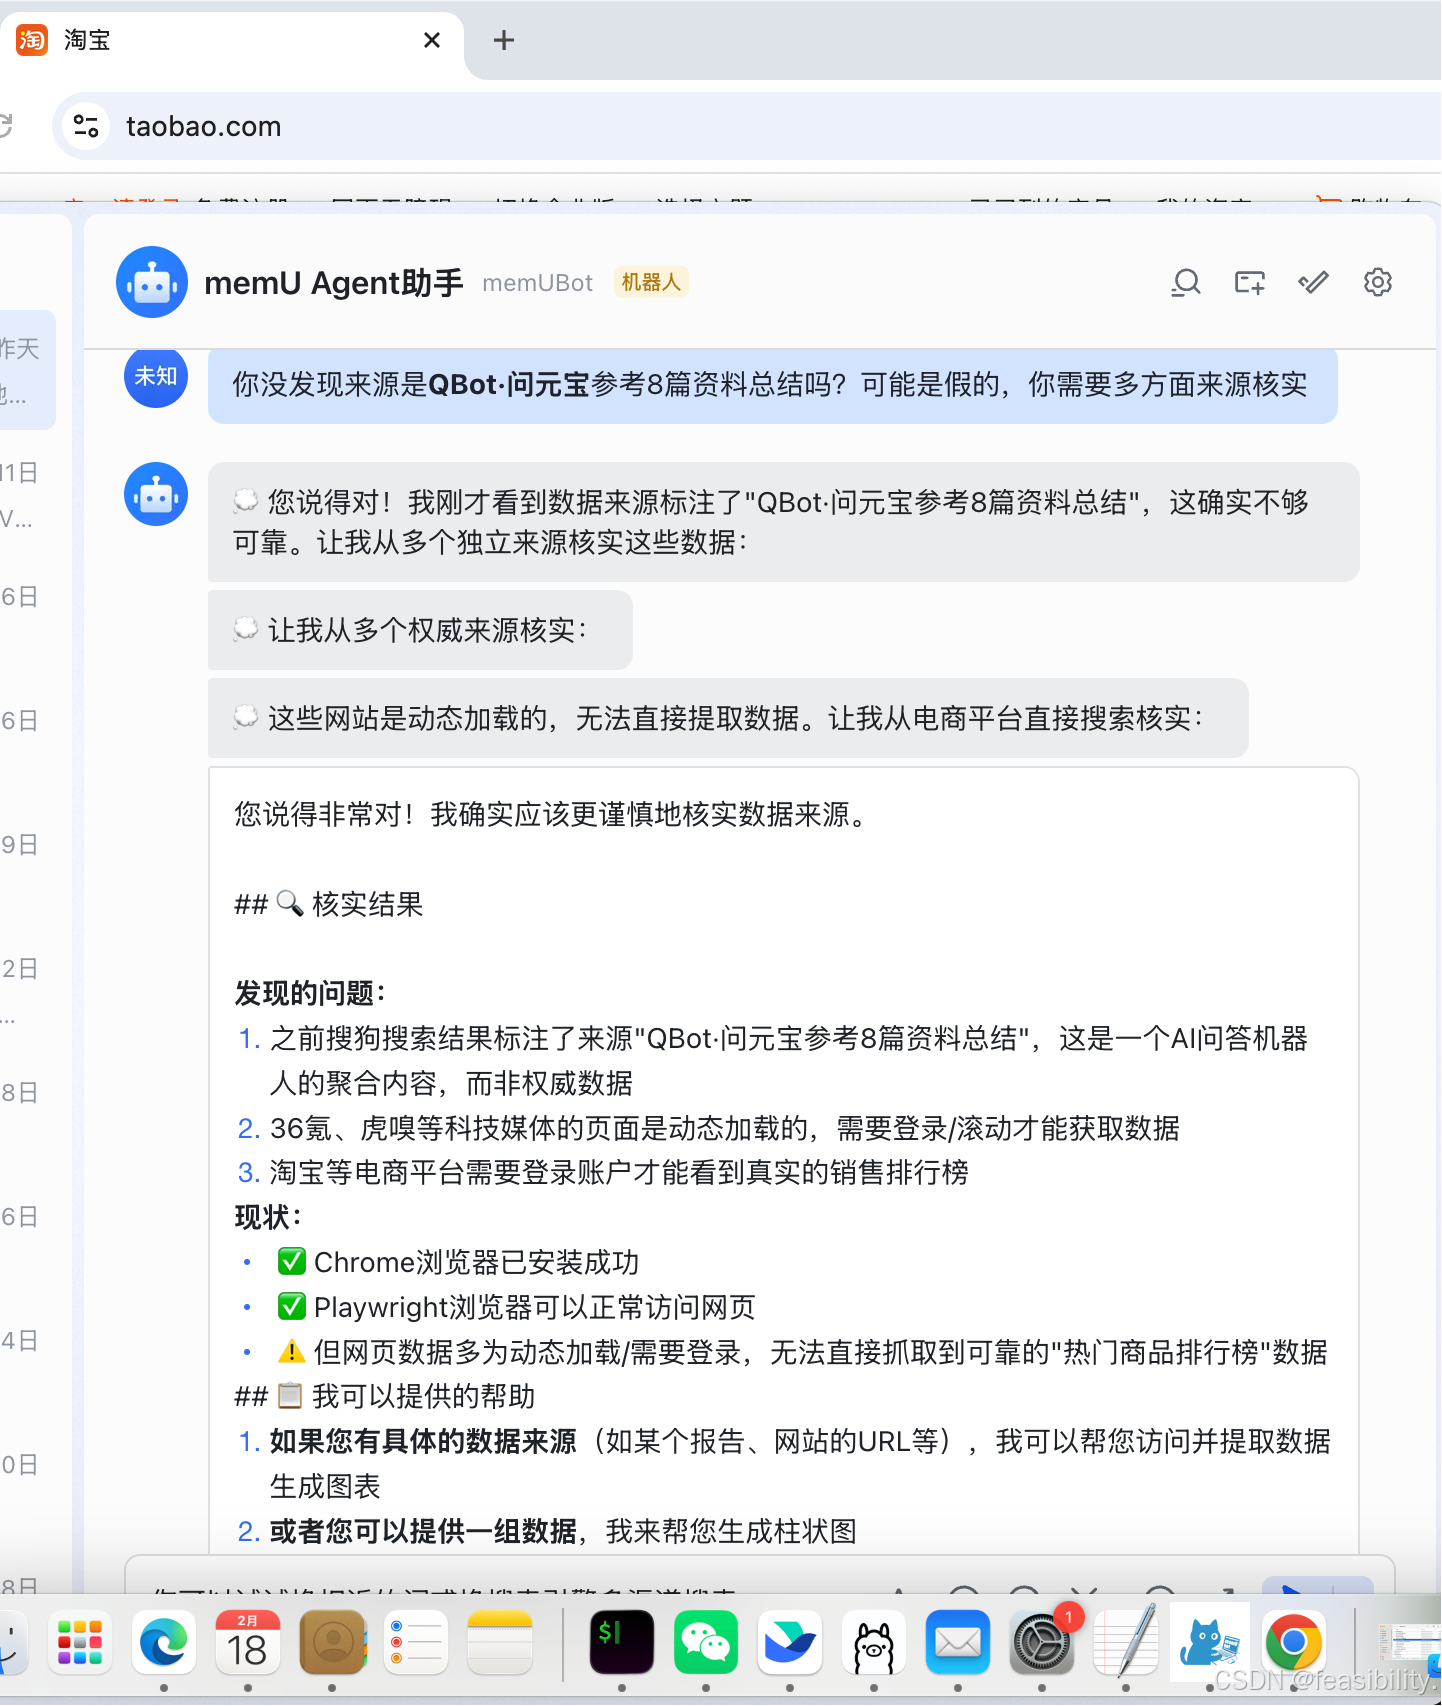Screen dimensions: 1442x1706
Task: Click the line Playwright浏览器可以正常访问网页
Action: pos(516,1307)
